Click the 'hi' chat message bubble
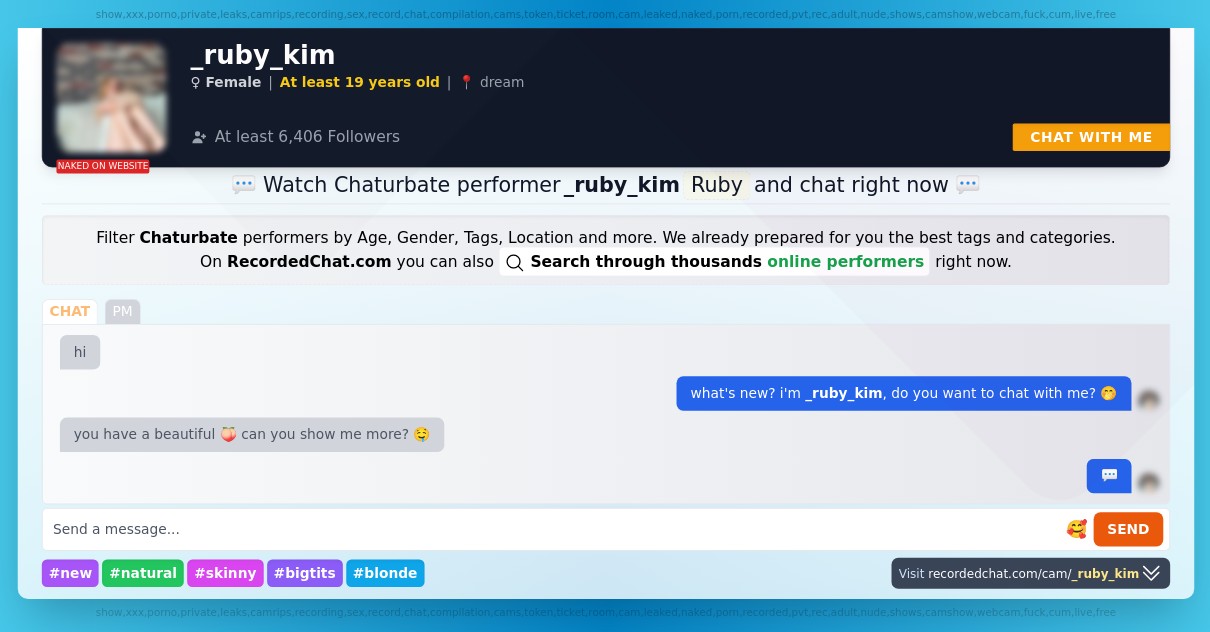The image size is (1210, 632). [80, 352]
